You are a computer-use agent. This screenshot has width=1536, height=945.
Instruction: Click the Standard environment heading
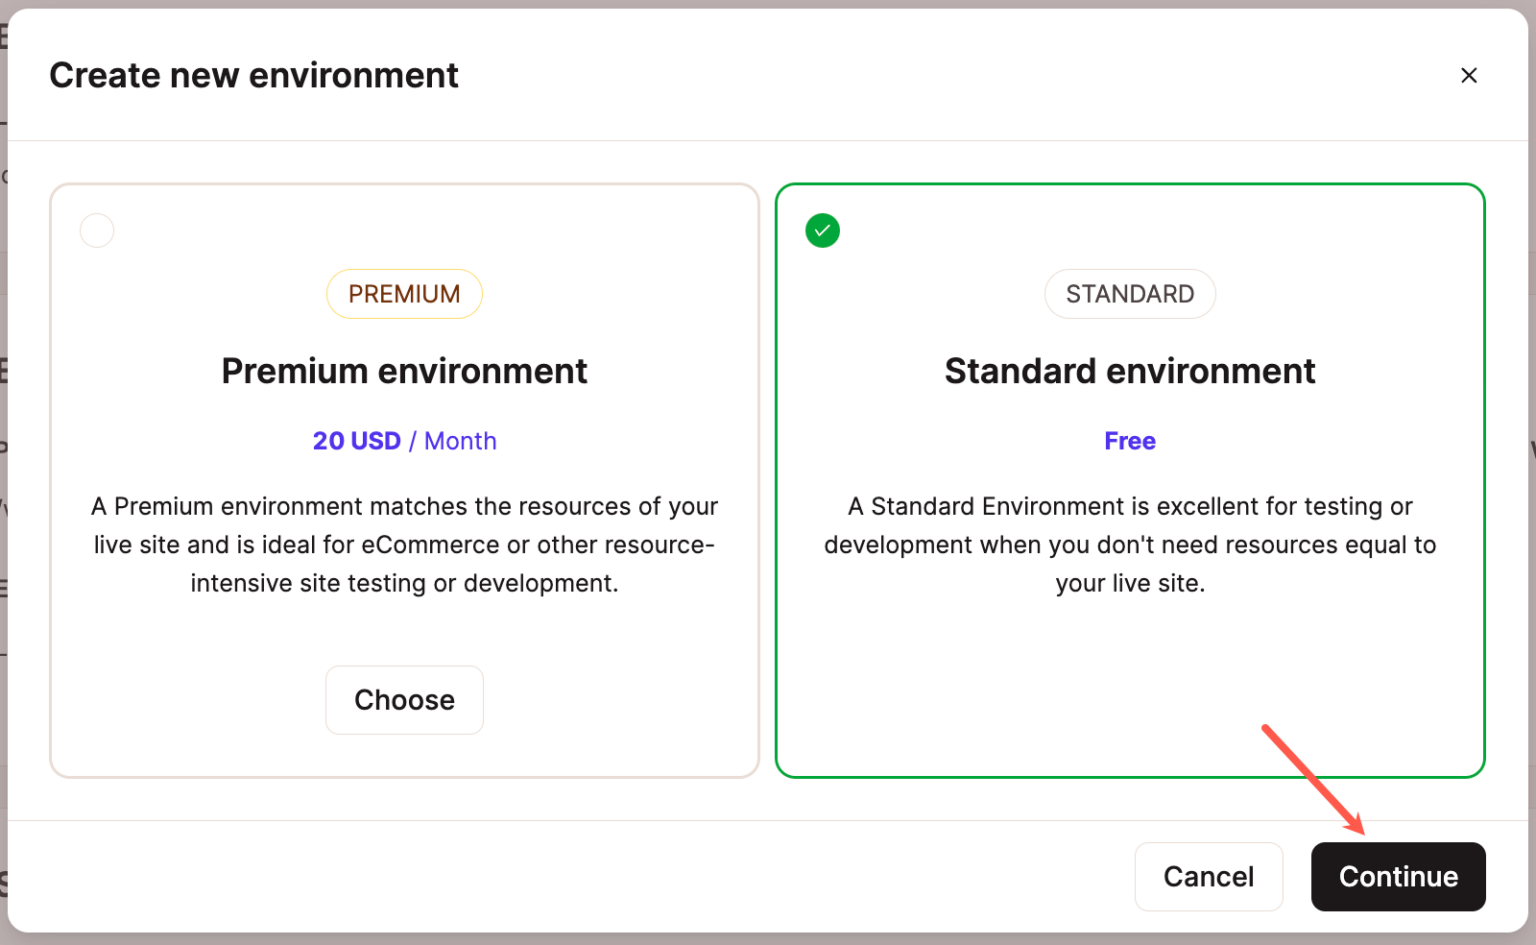tap(1130, 371)
